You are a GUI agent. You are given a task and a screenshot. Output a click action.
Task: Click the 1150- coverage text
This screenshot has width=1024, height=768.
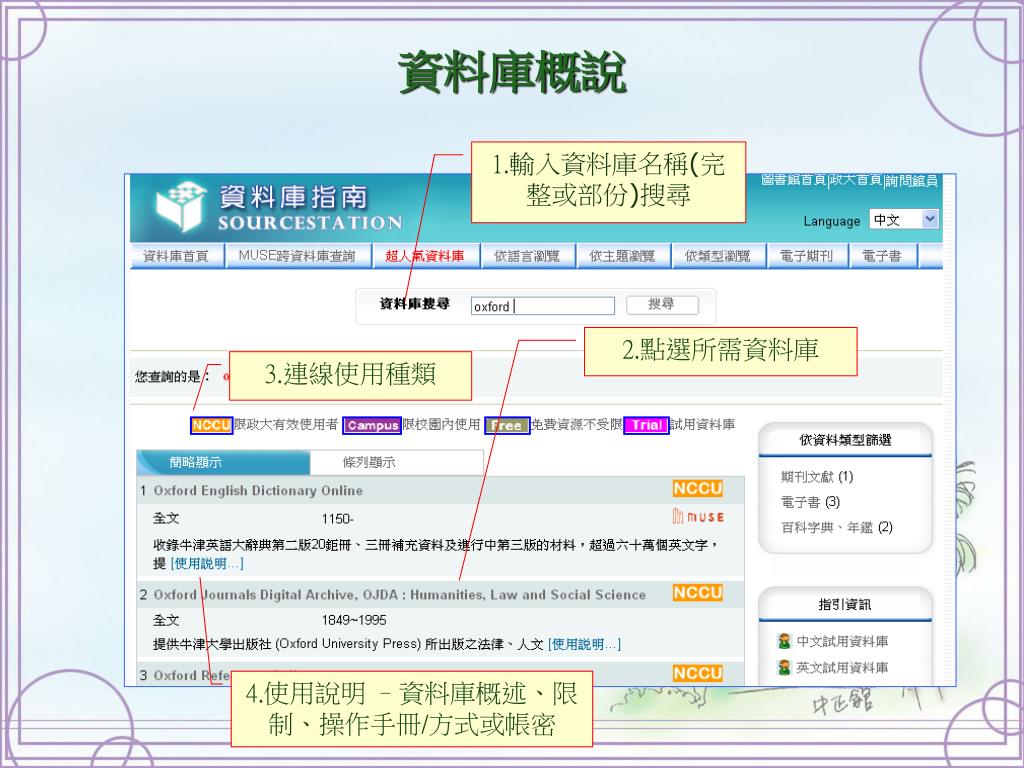point(338,519)
